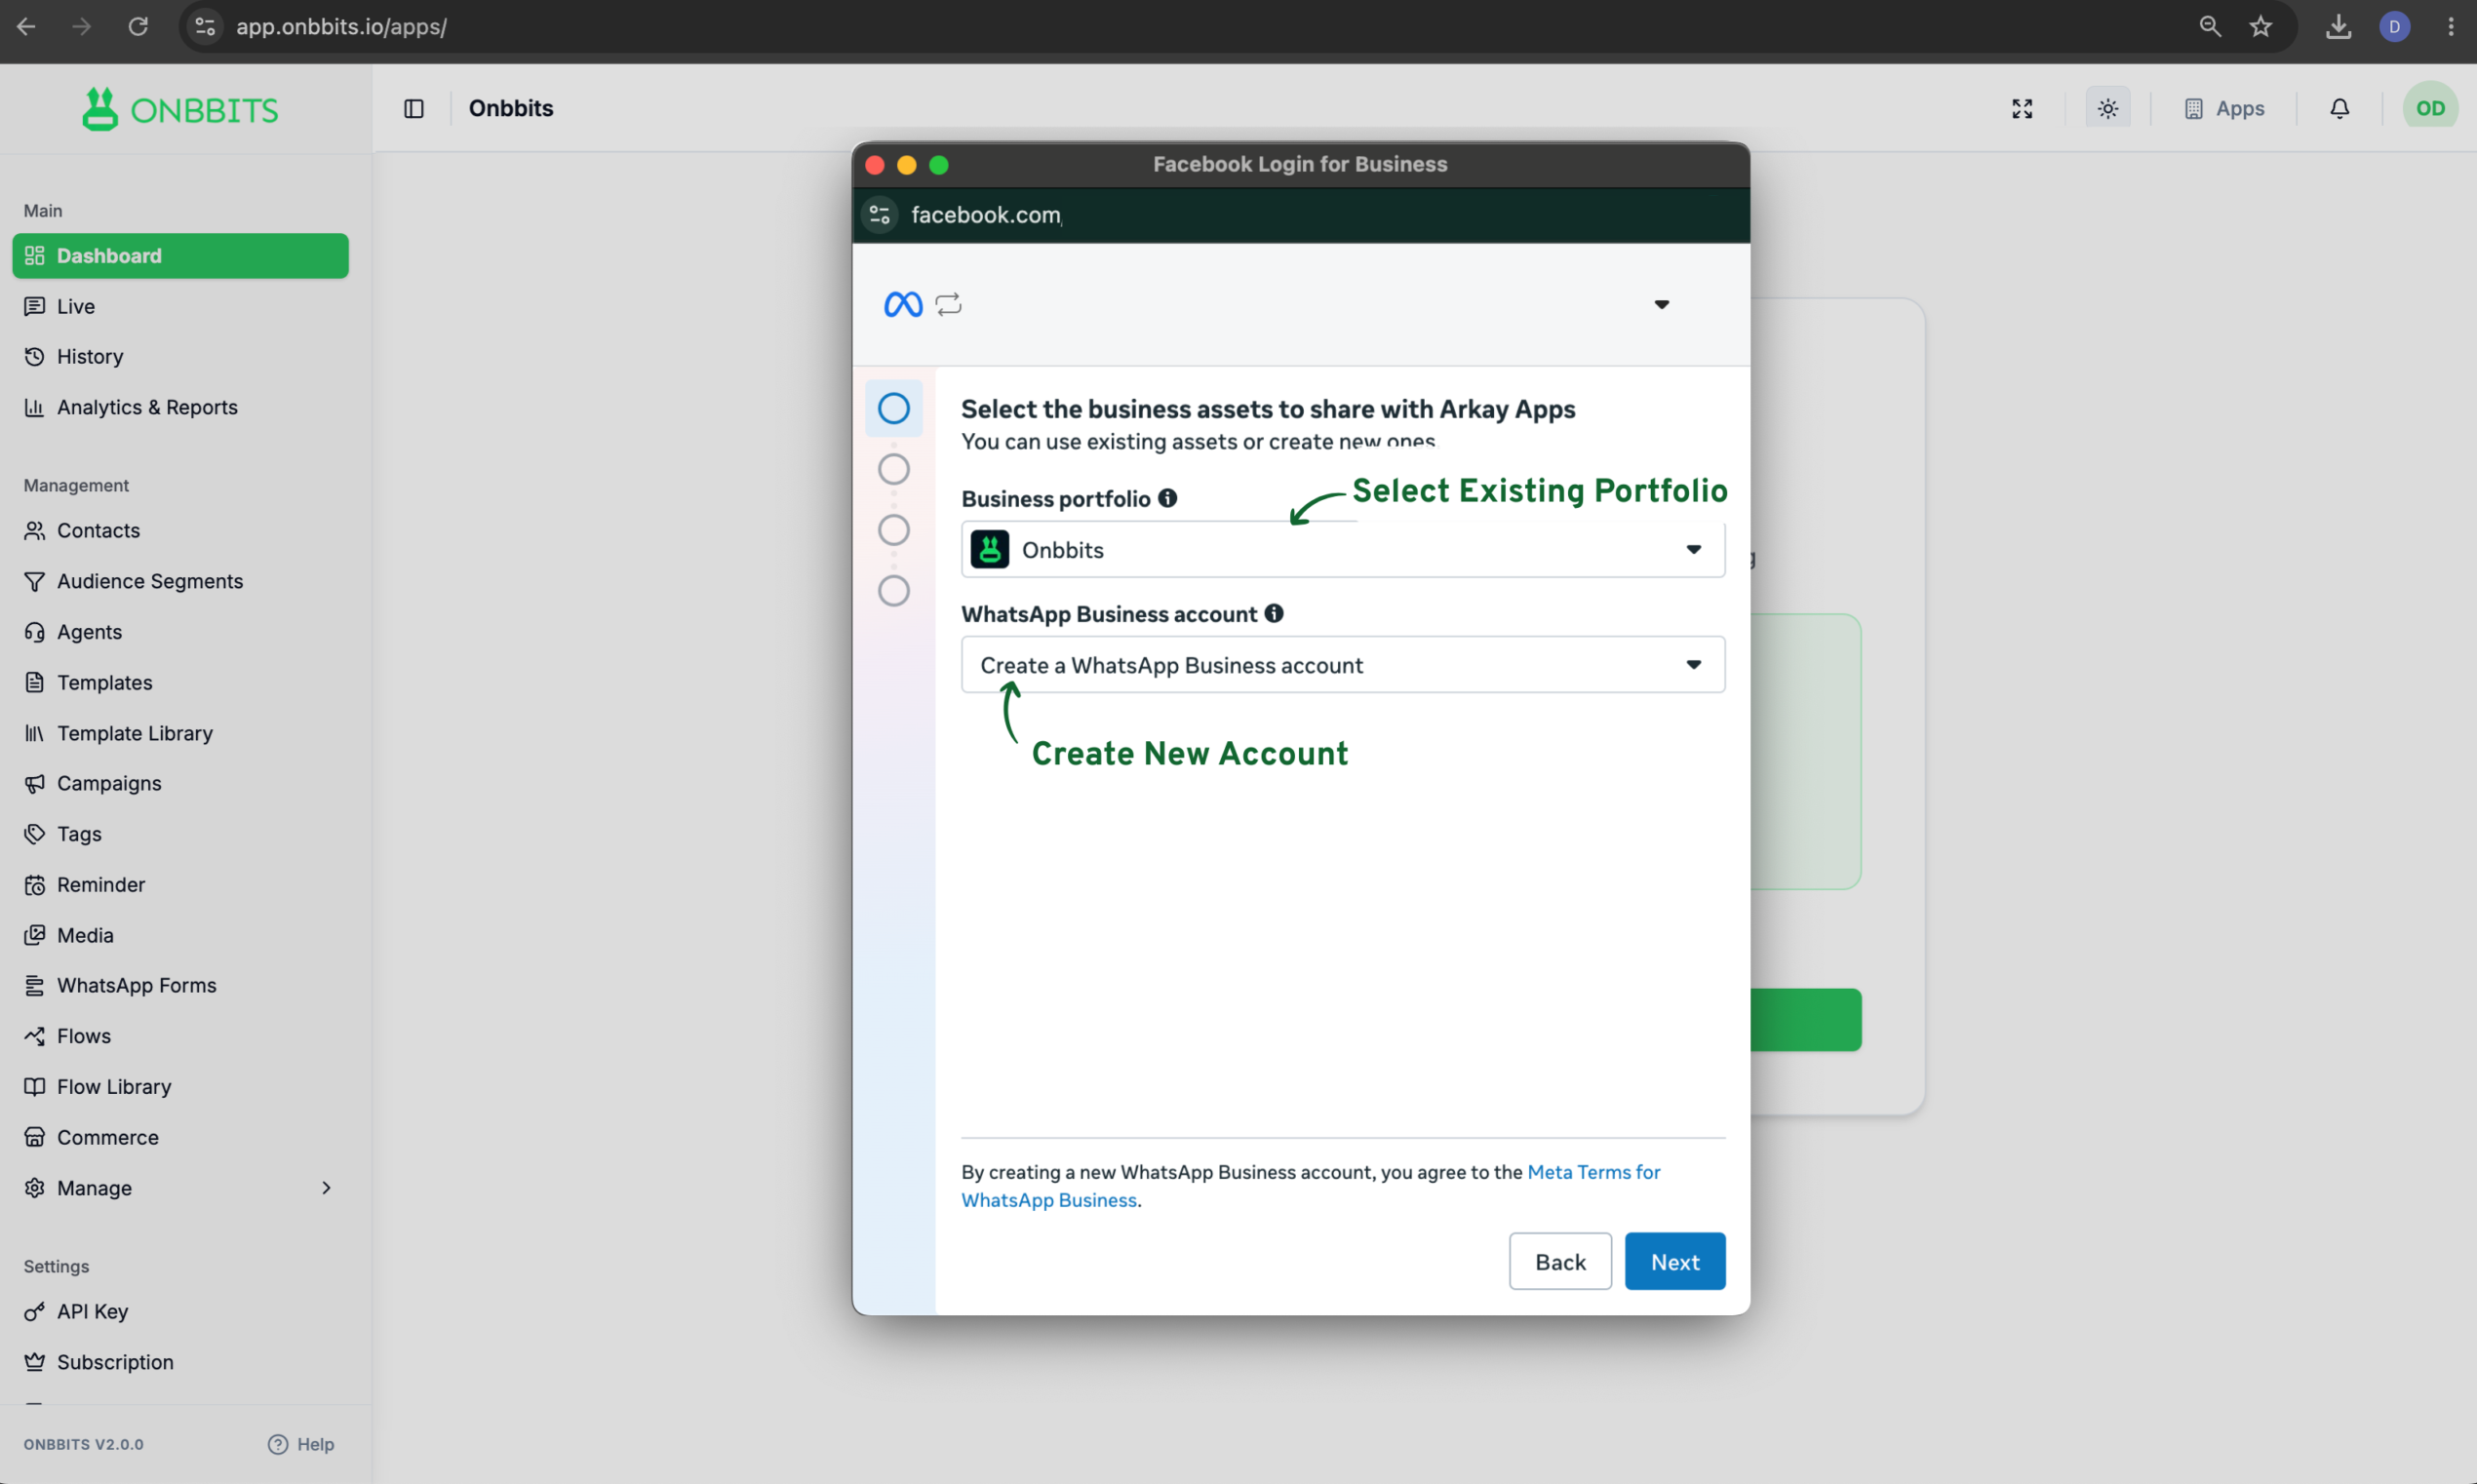This screenshot has width=2477, height=1484.
Task: Expand the Manage submenu chevron
Action: click(x=326, y=1188)
